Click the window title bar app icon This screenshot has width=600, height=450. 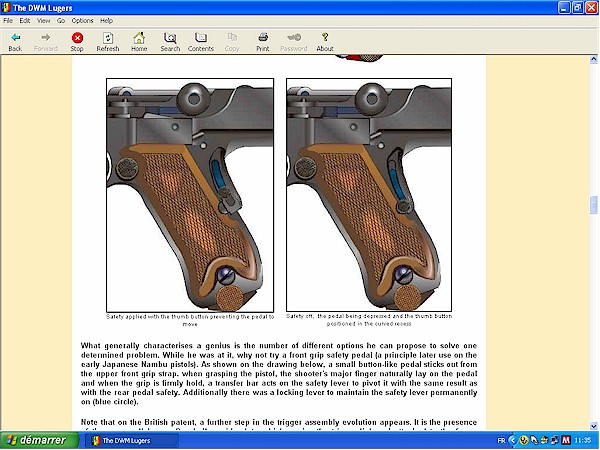(x=6, y=7)
